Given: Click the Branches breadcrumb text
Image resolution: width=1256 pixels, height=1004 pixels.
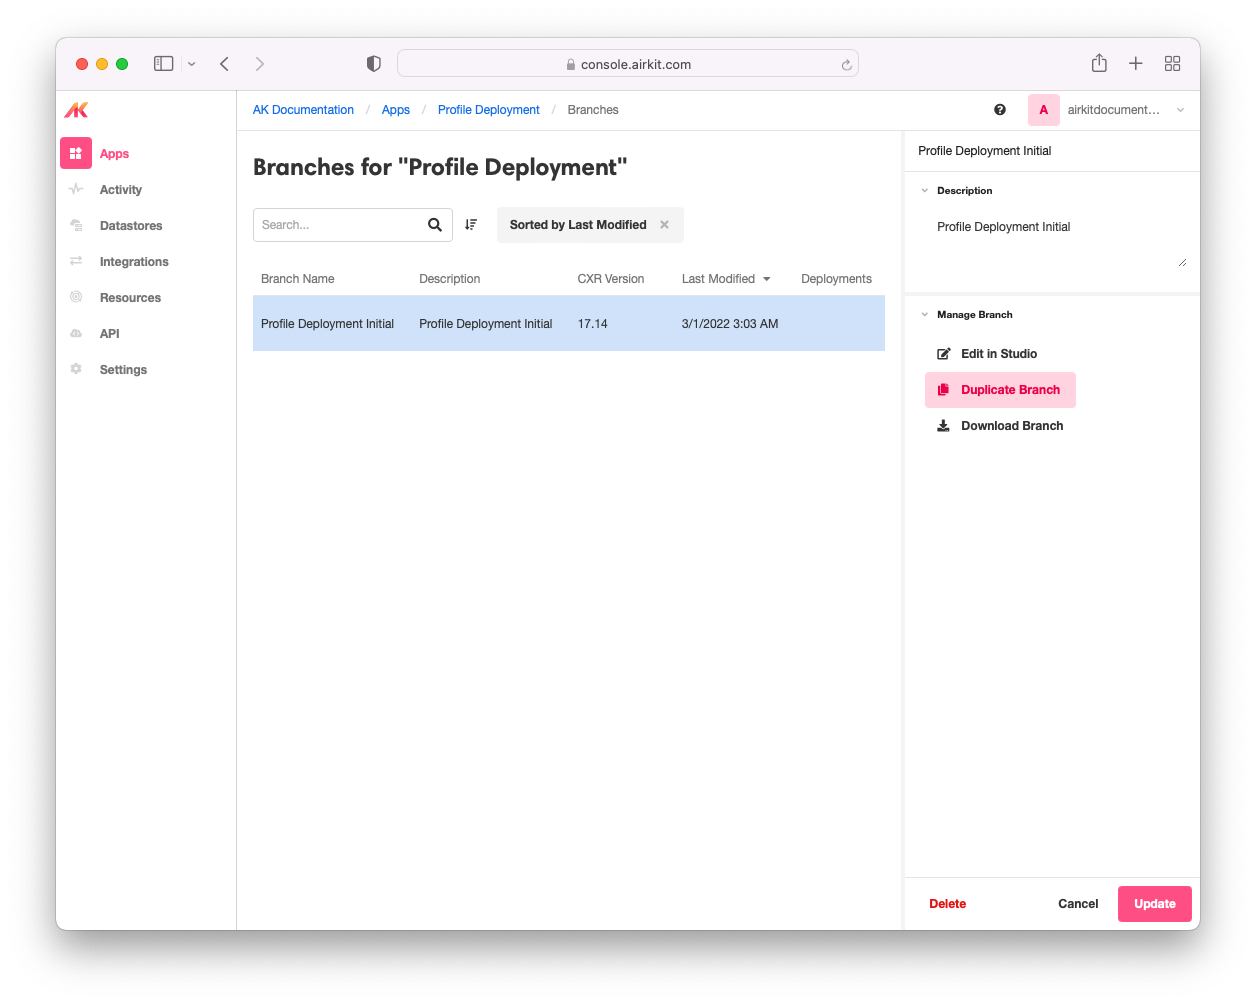Looking at the screenshot, I should [x=593, y=110].
